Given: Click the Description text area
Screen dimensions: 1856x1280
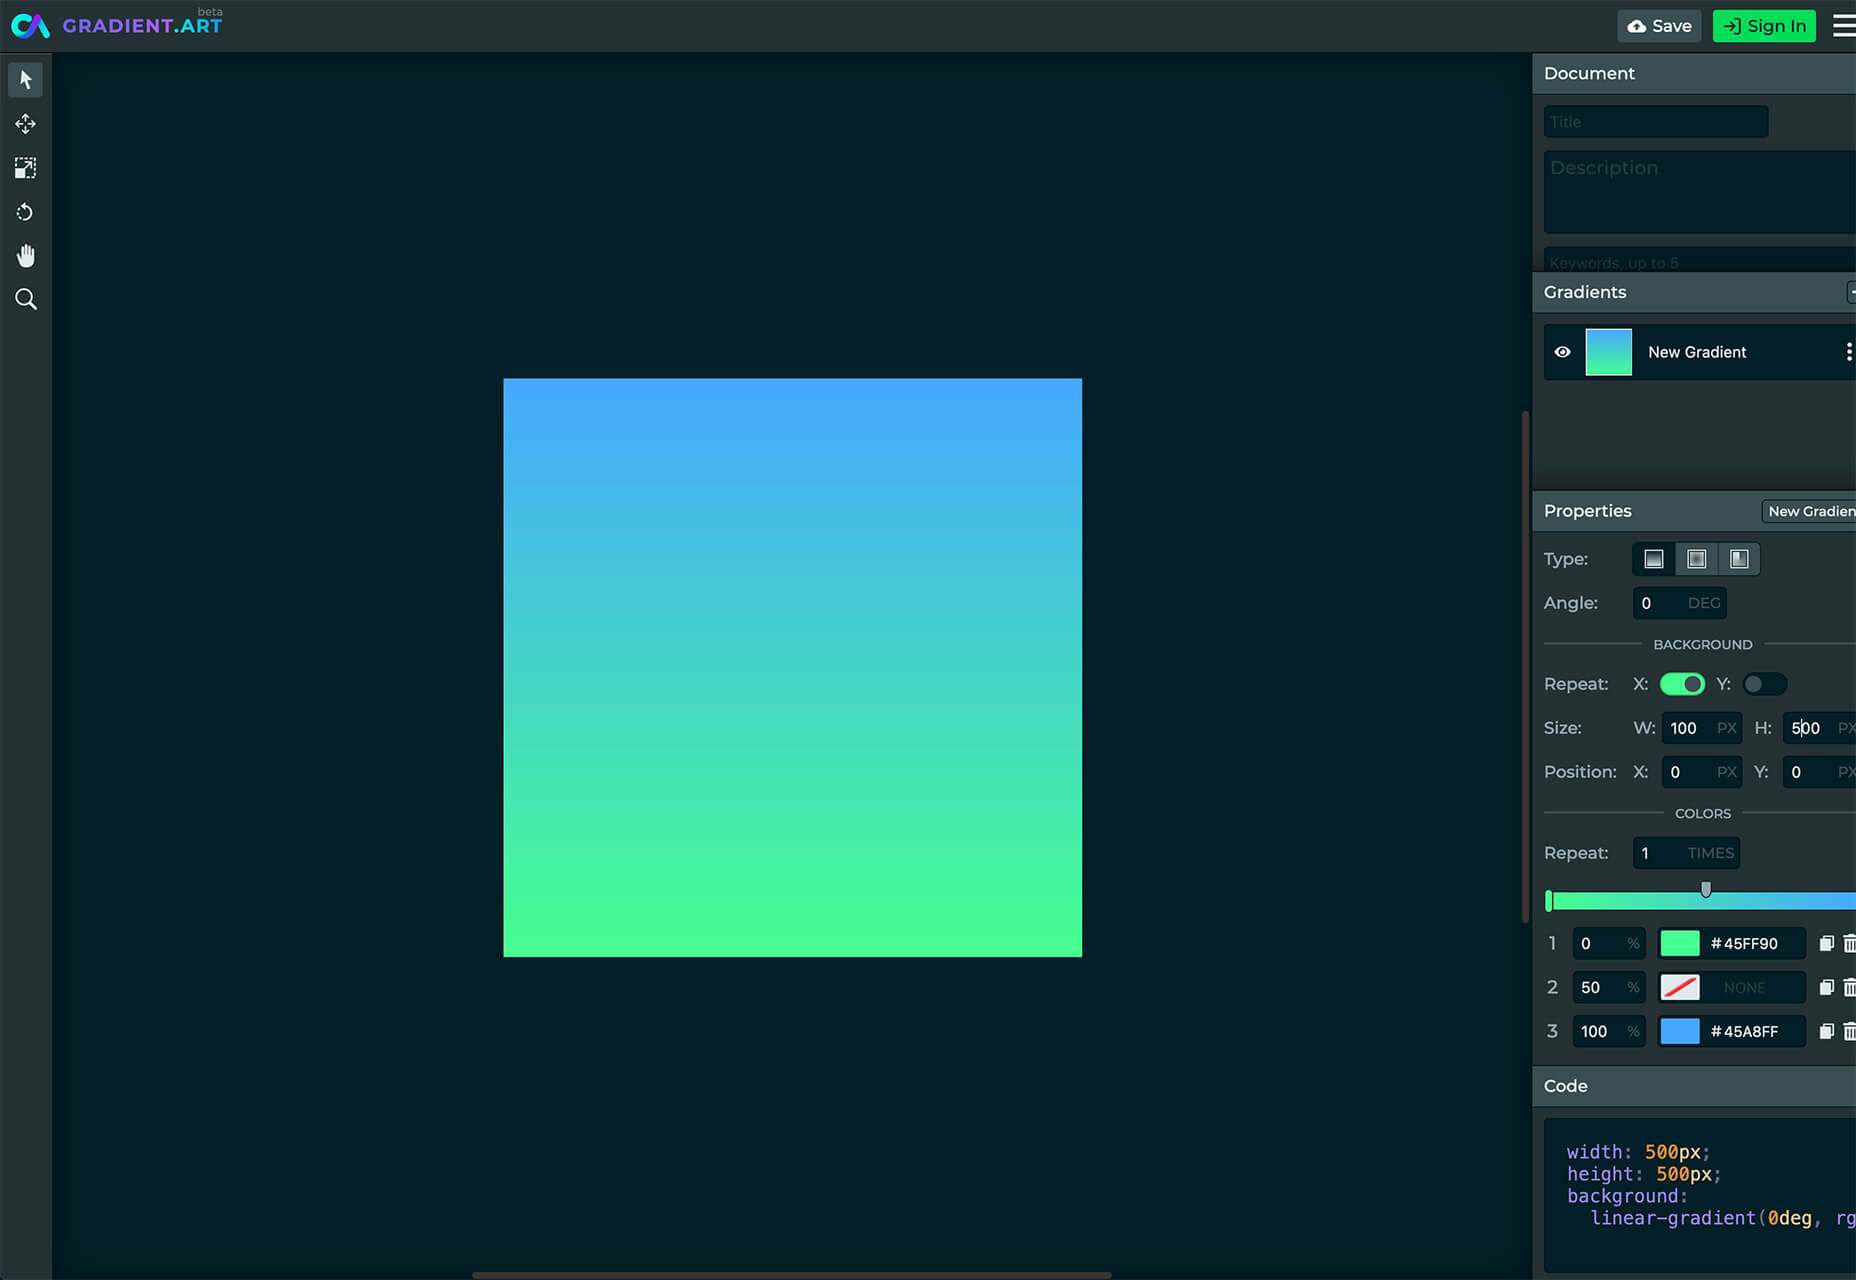Looking at the screenshot, I should click(1700, 192).
